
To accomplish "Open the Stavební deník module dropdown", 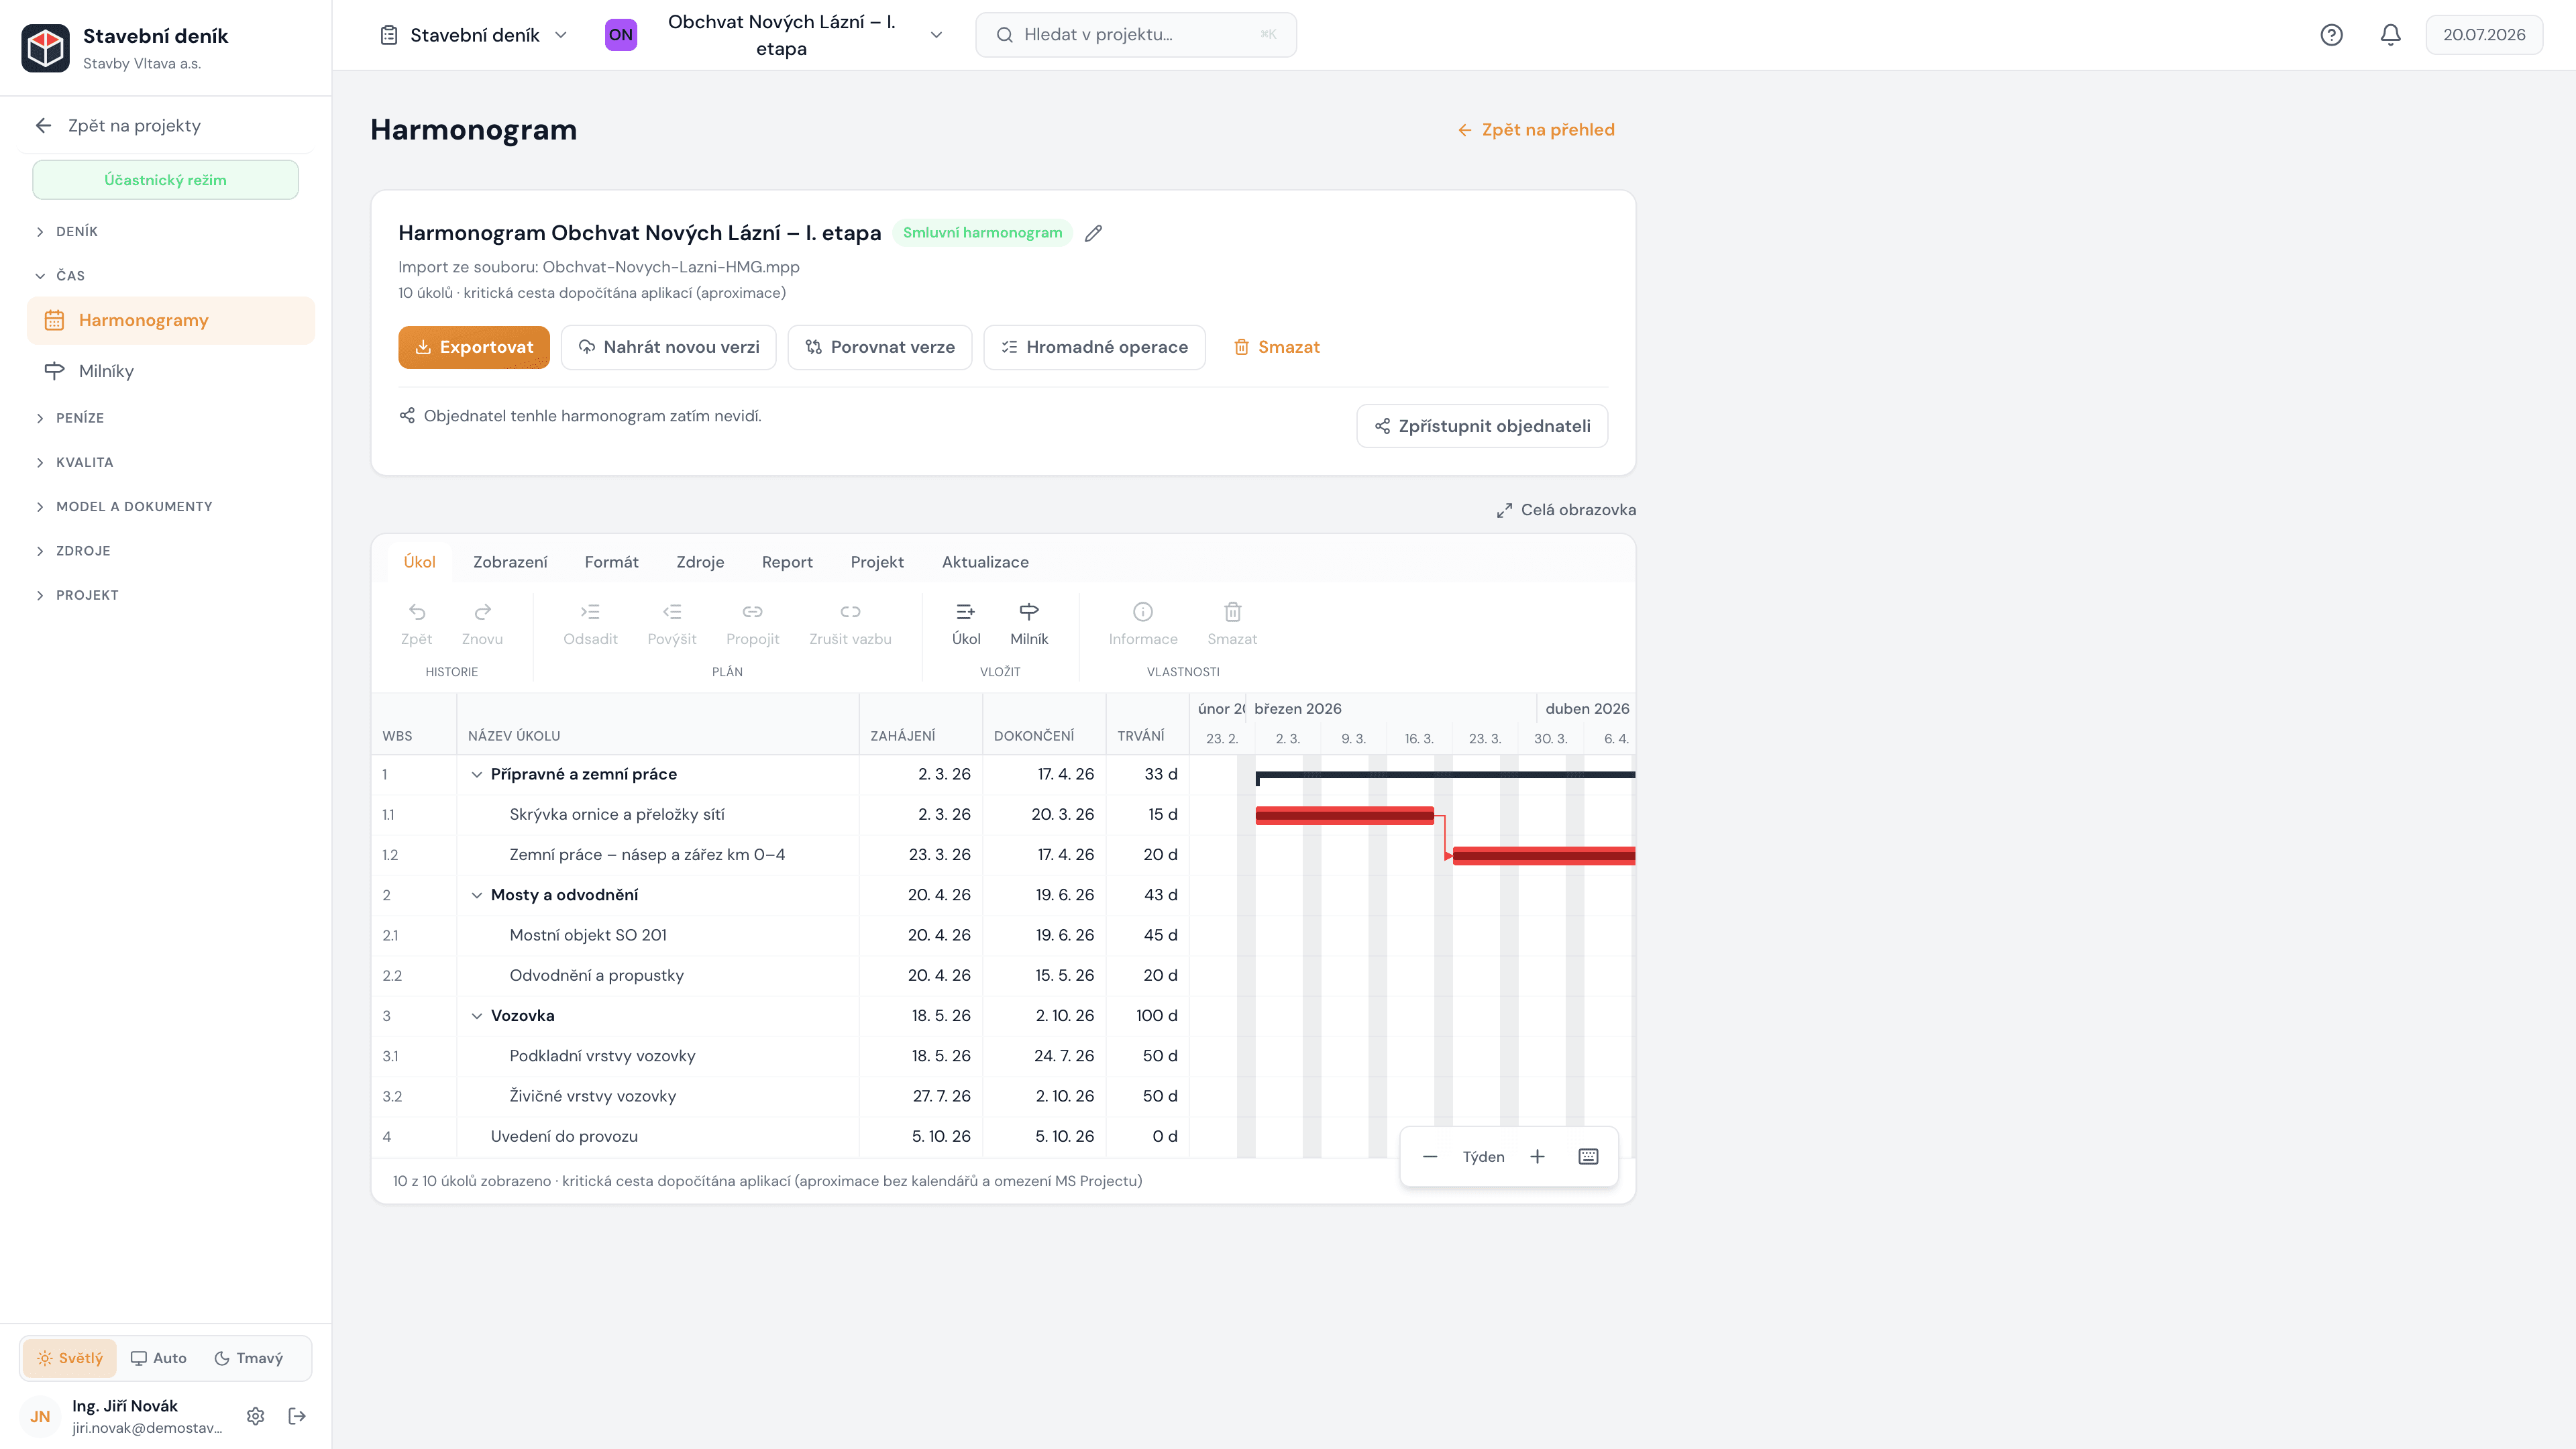I will click(x=474, y=35).
